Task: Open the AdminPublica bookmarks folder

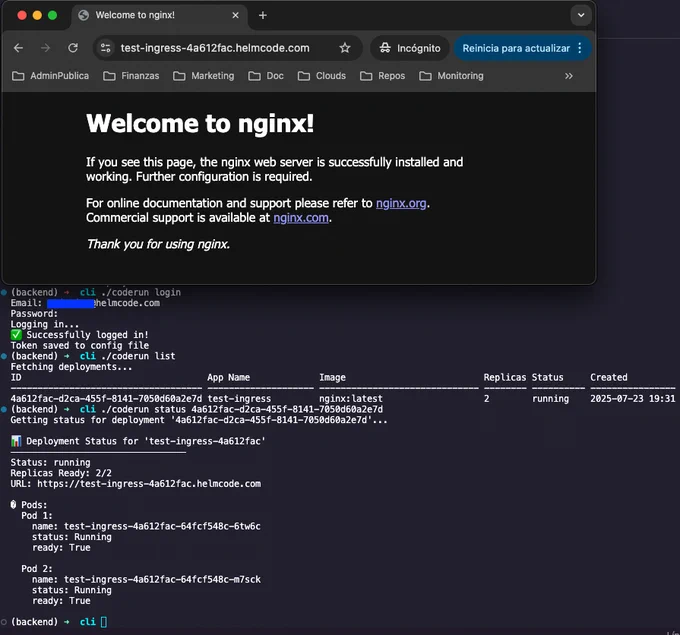Action: (50, 76)
